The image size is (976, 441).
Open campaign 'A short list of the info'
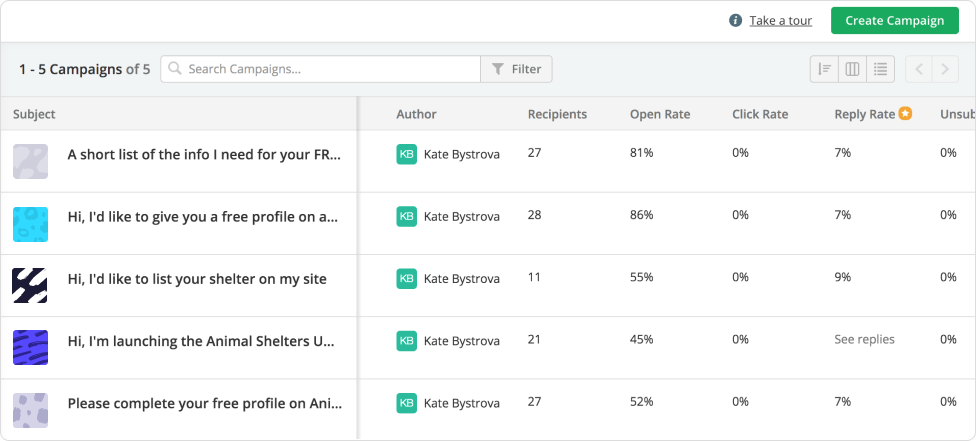(204, 154)
